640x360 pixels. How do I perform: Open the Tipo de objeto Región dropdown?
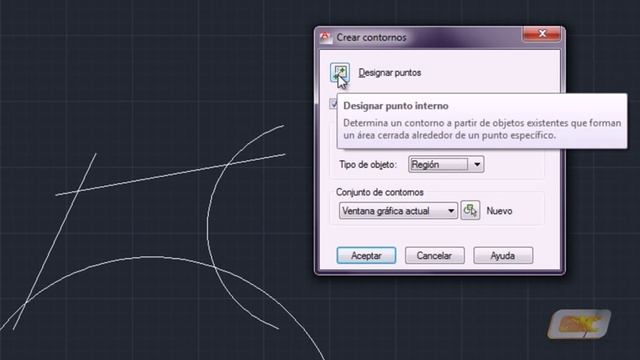pos(446,164)
